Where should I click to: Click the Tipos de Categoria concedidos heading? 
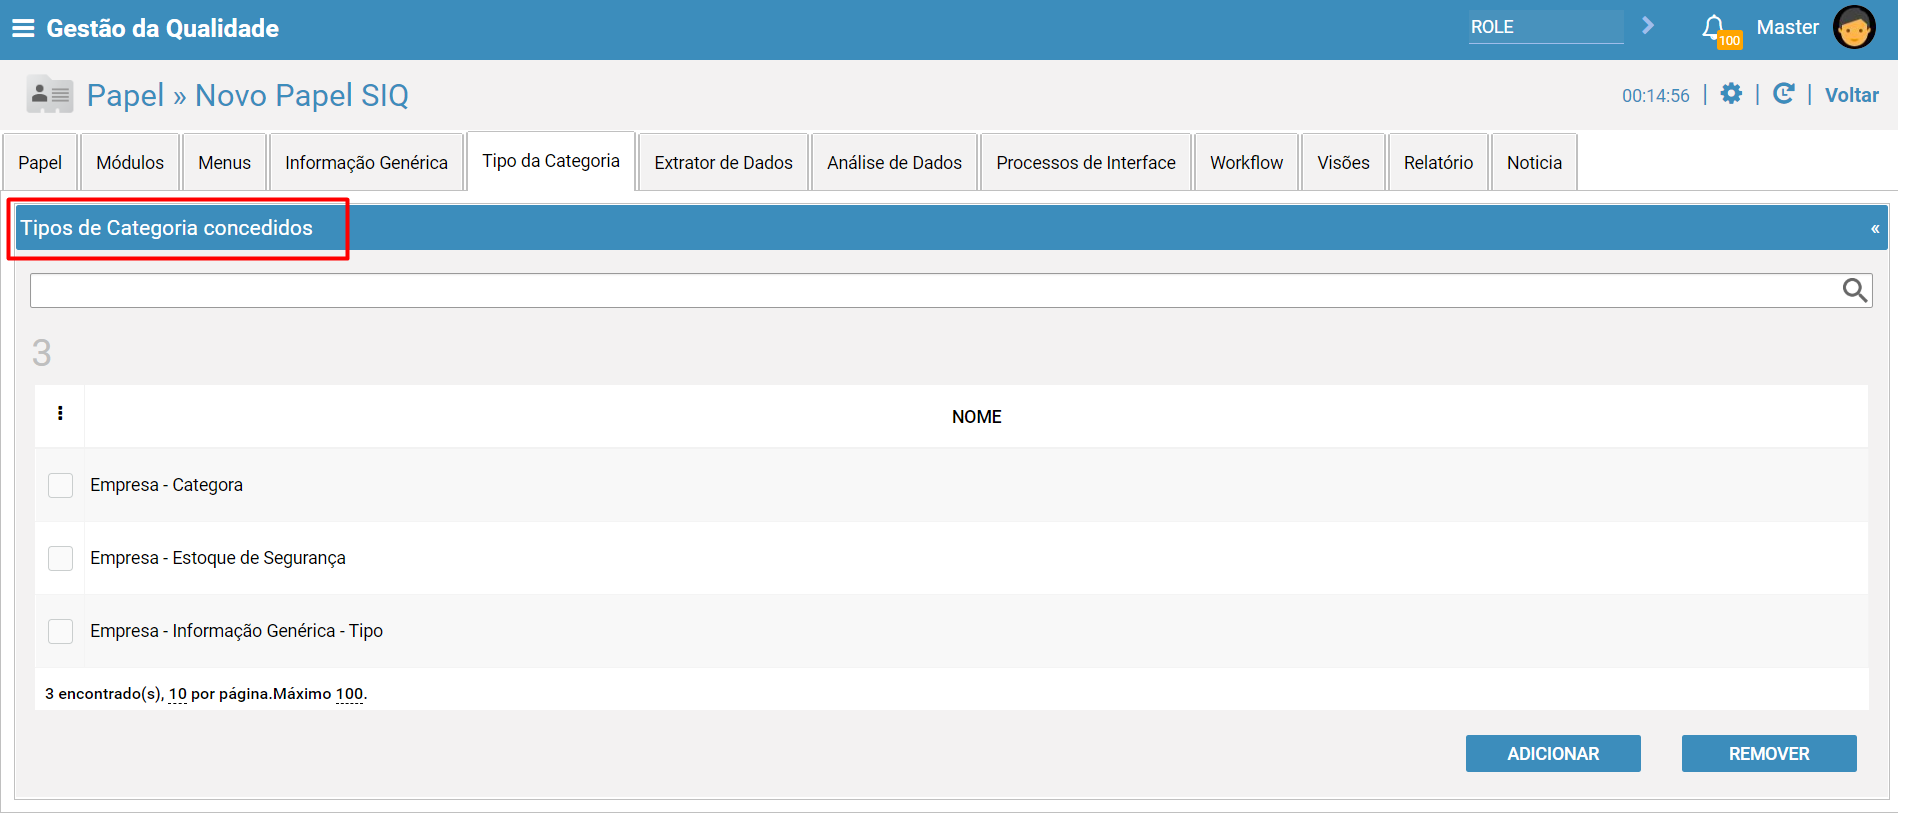coord(167,228)
